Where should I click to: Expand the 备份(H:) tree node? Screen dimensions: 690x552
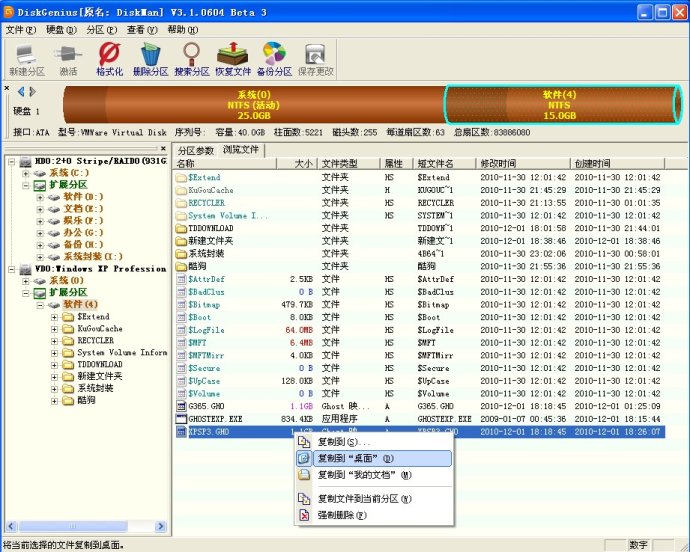(40, 245)
